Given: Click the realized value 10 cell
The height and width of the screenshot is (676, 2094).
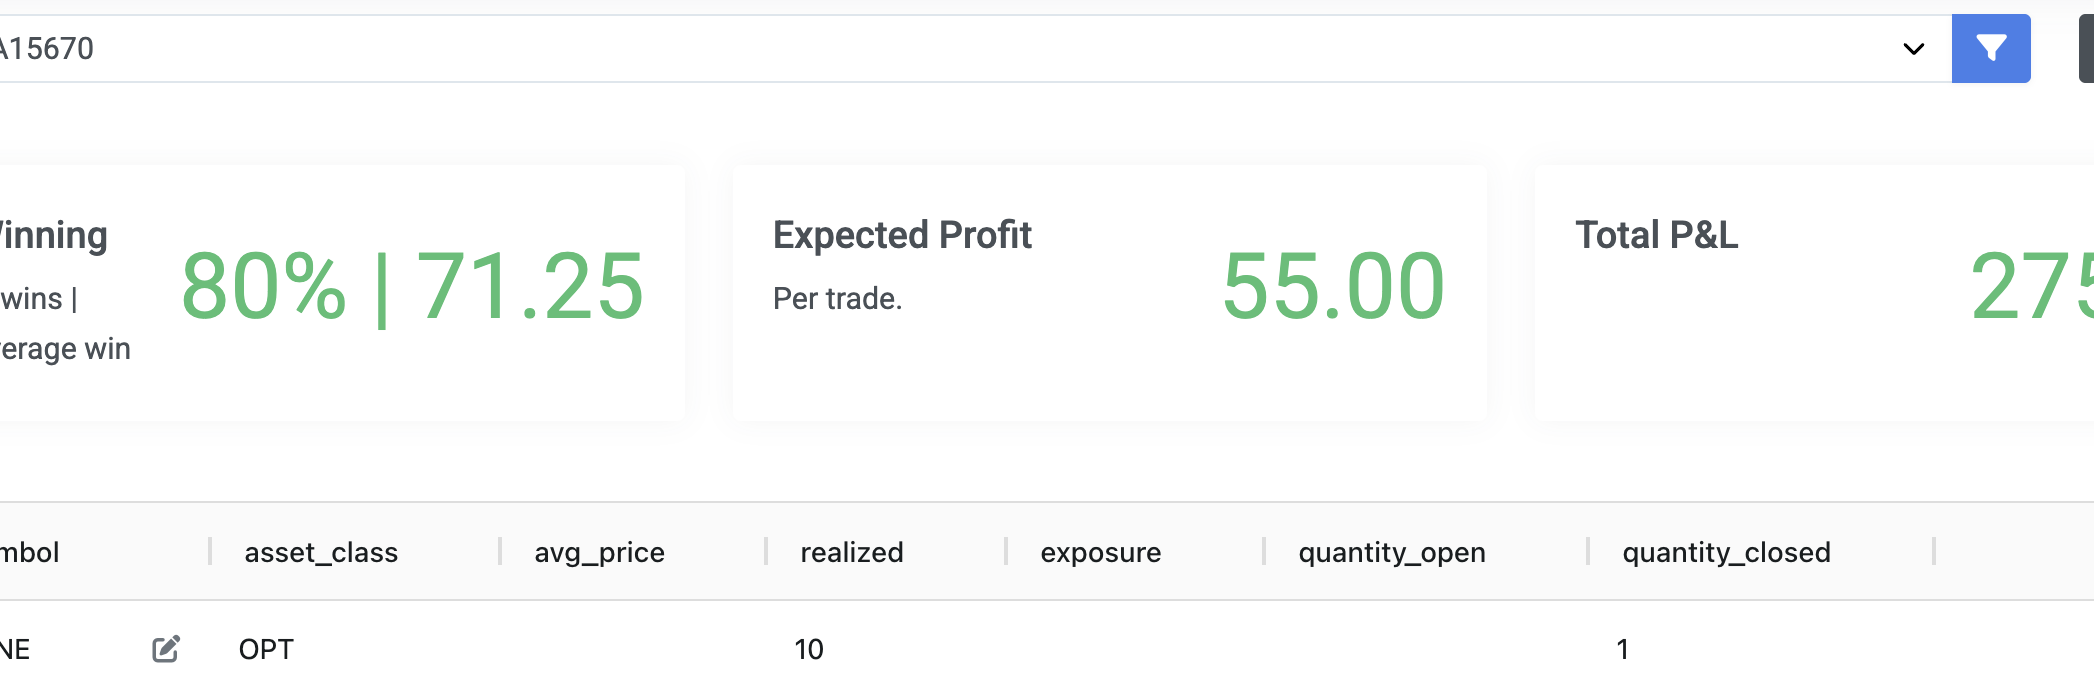Looking at the screenshot, I should 809,649.
